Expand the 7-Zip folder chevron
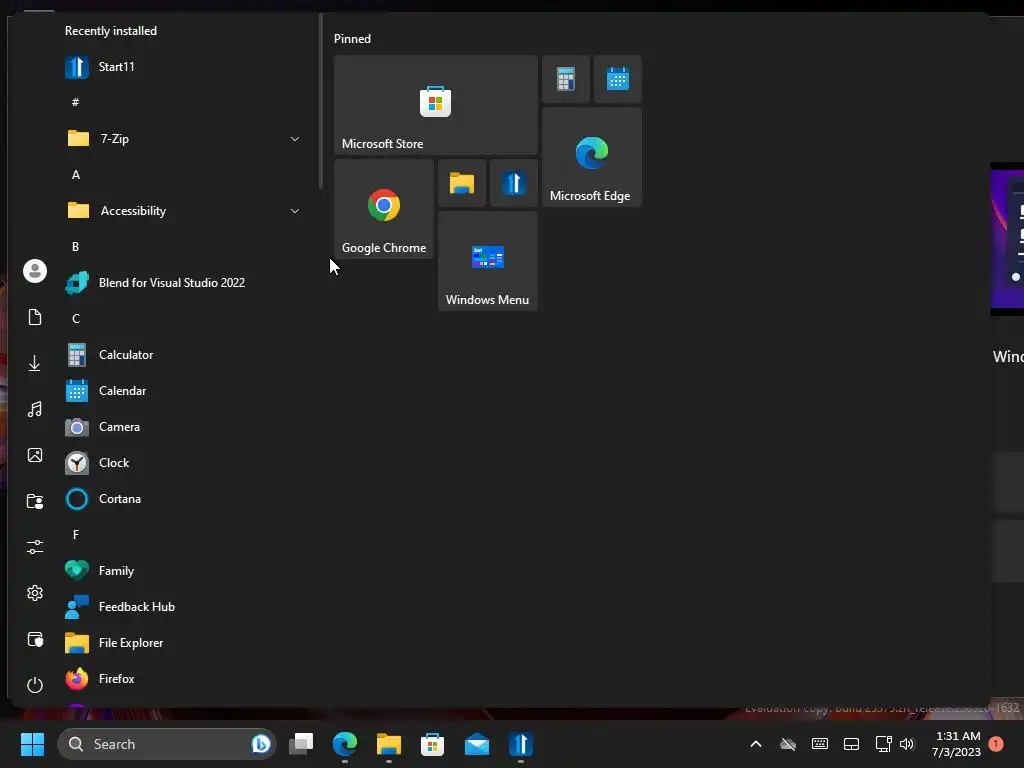 click(295, 139)
